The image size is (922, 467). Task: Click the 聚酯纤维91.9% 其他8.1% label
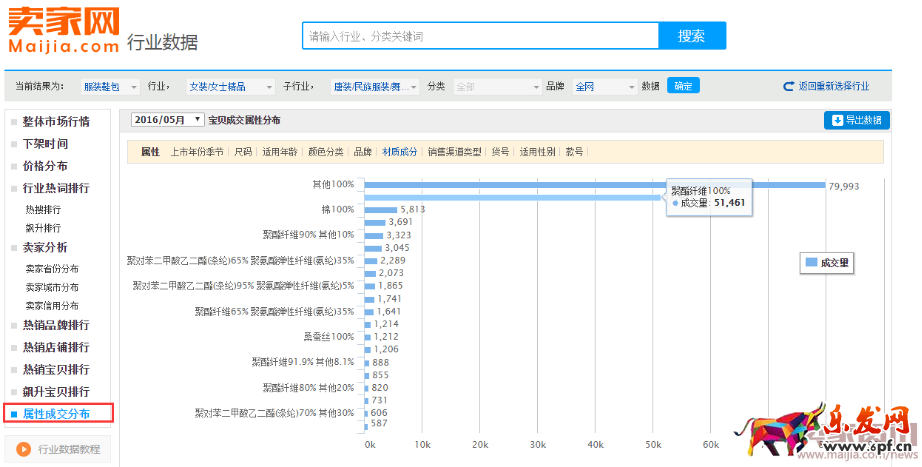click(303, 362)
